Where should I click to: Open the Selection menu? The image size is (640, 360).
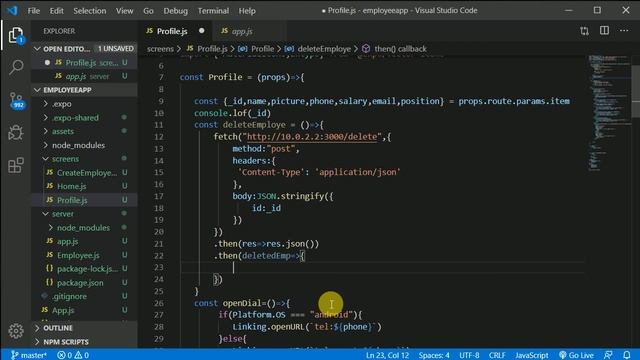89,11
